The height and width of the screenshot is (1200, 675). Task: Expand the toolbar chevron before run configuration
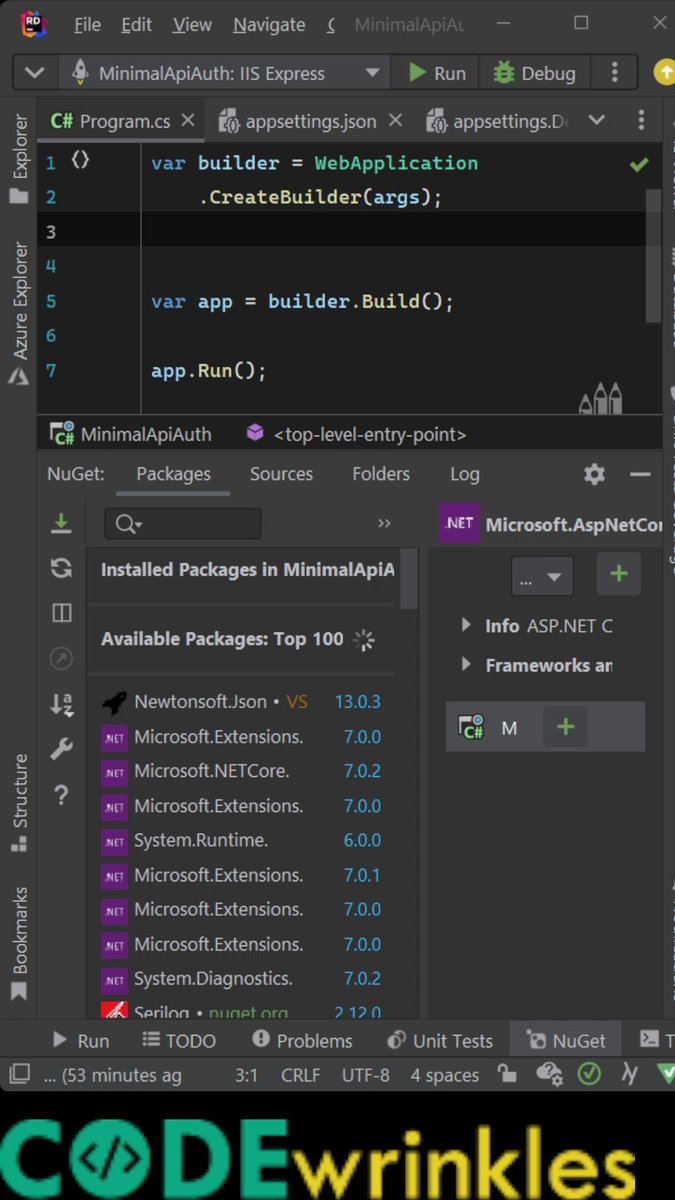[34, 73]
